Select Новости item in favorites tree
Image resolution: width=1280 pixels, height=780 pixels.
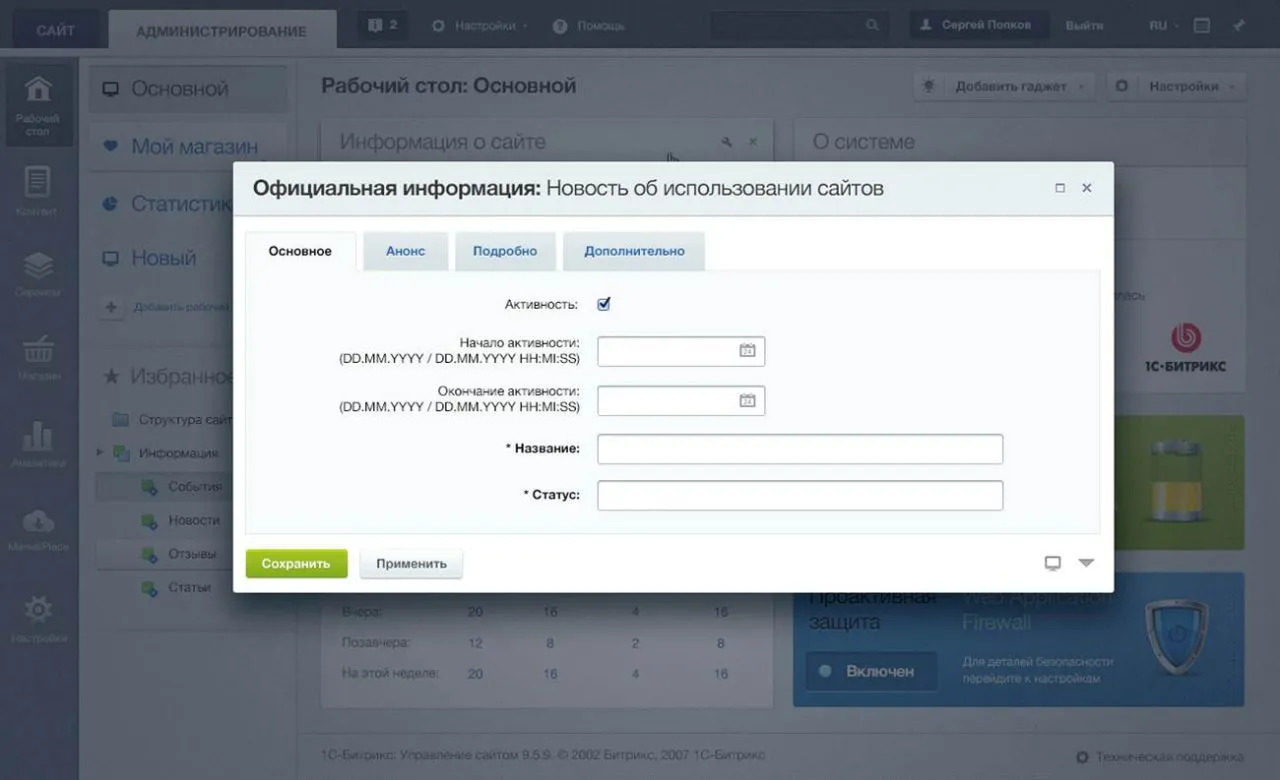[x=193, y=520]
